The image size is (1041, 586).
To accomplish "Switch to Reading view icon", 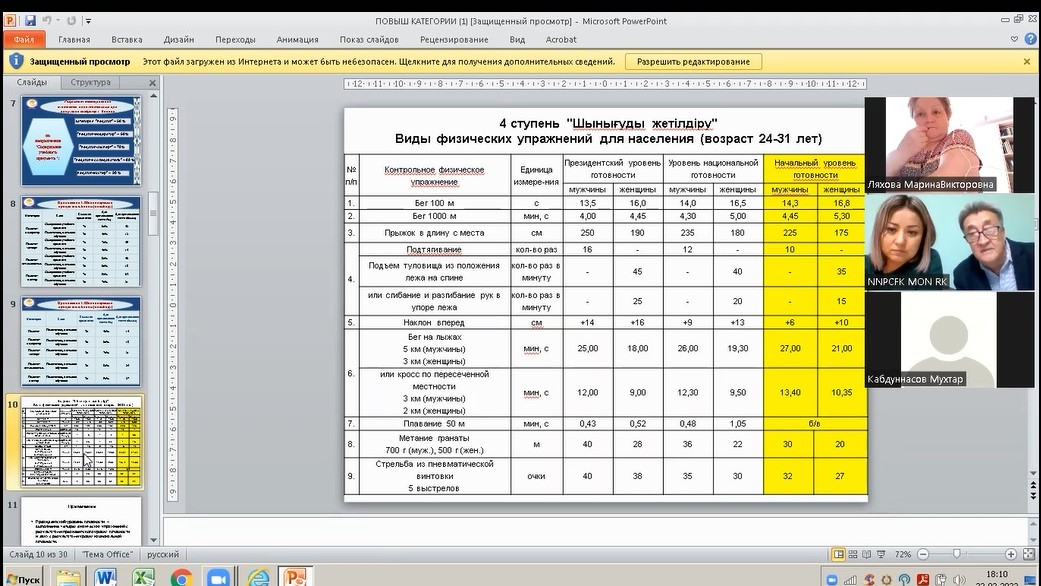I will pyautogui.click(x=866, y=554).
